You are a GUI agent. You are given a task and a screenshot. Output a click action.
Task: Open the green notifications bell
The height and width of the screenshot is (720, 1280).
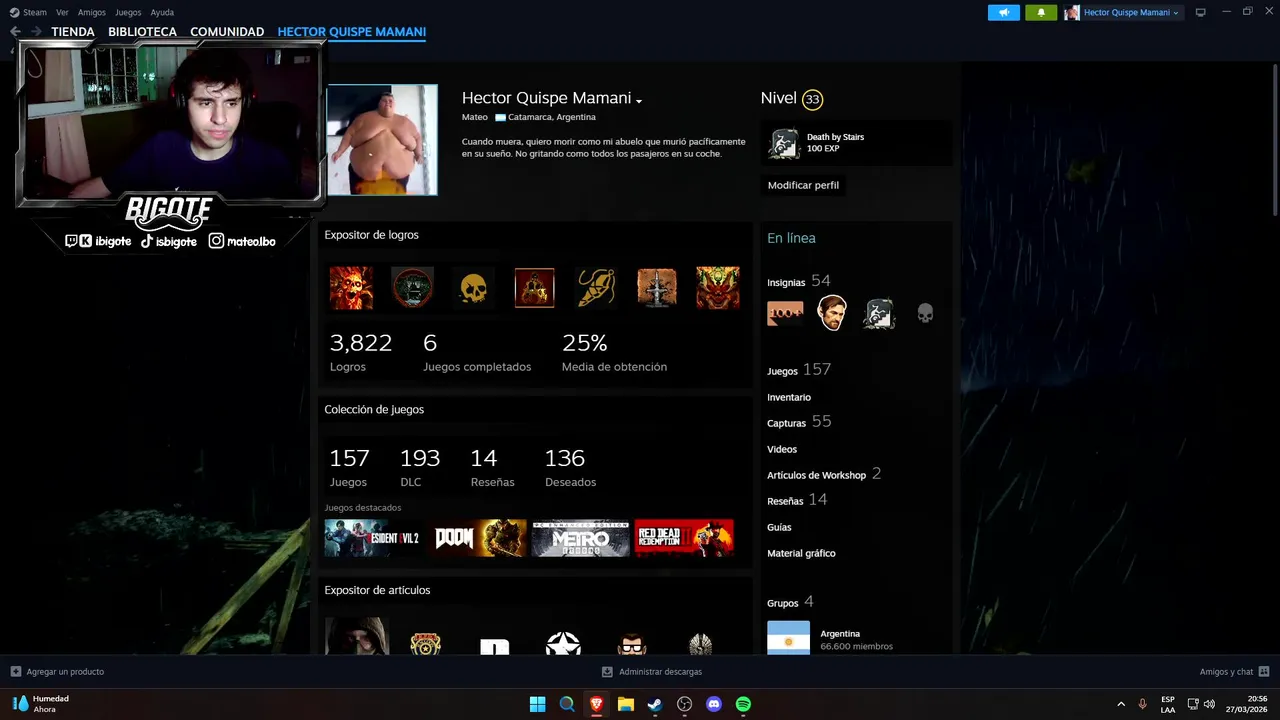pyautogui.click(x=1041, y=12)
